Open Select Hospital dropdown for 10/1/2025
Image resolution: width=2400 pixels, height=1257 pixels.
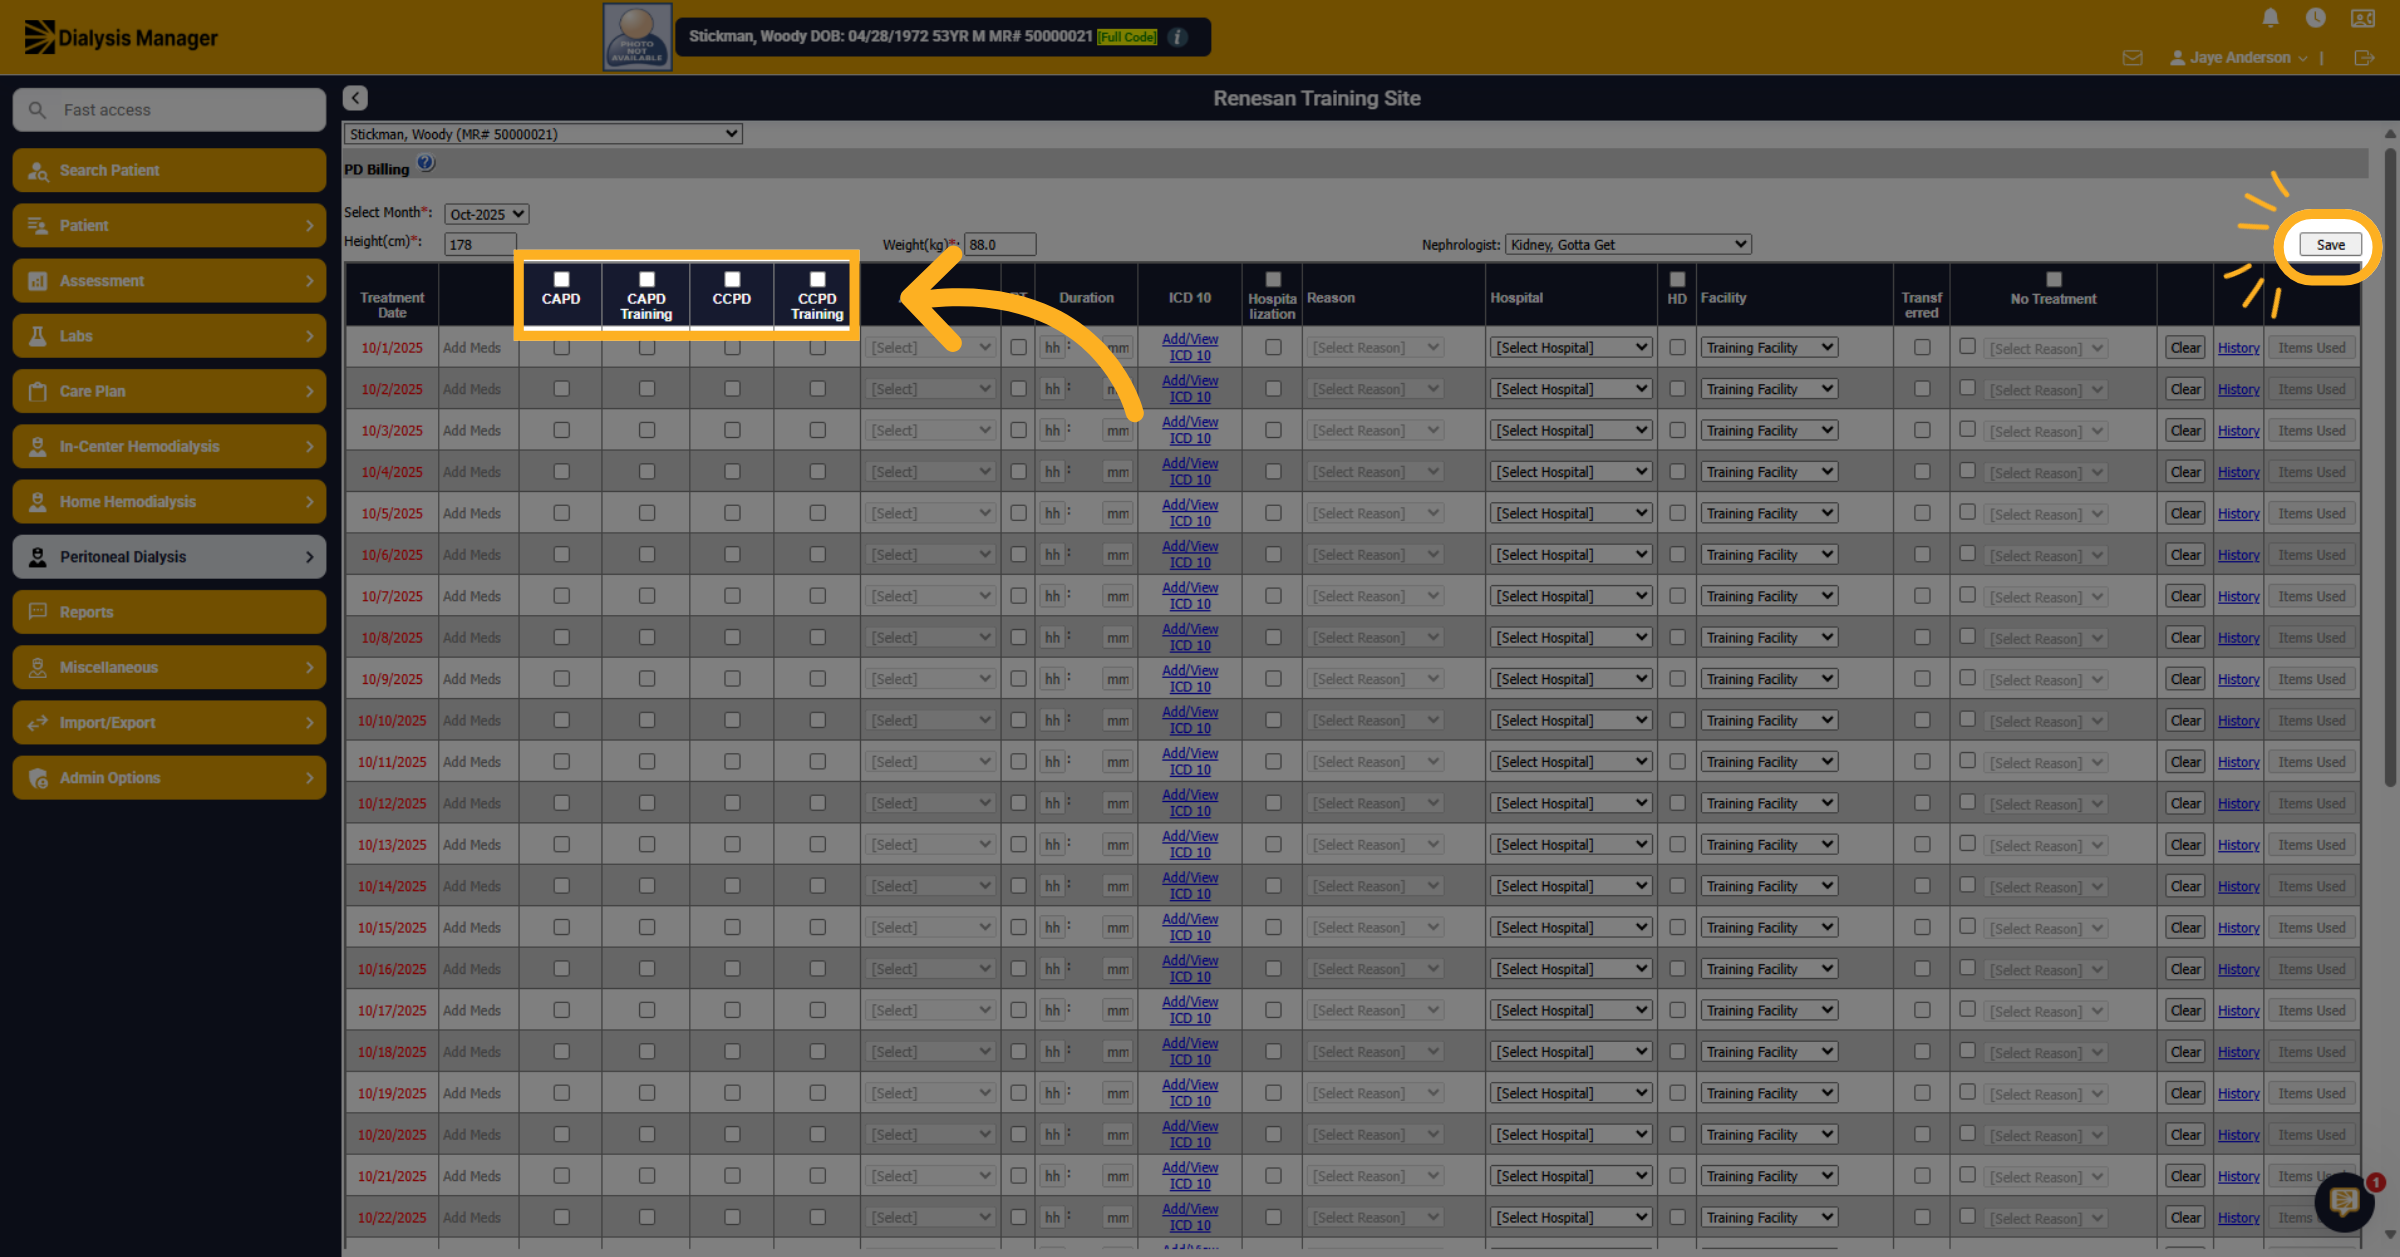point(1570,347)
